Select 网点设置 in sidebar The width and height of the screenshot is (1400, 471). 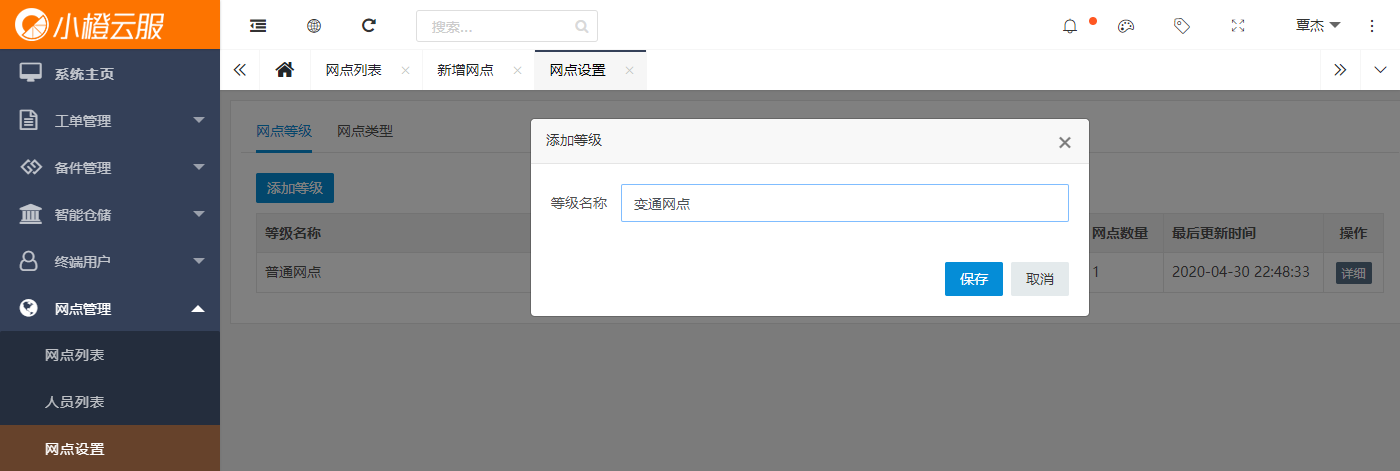click(x=110, y=449)
